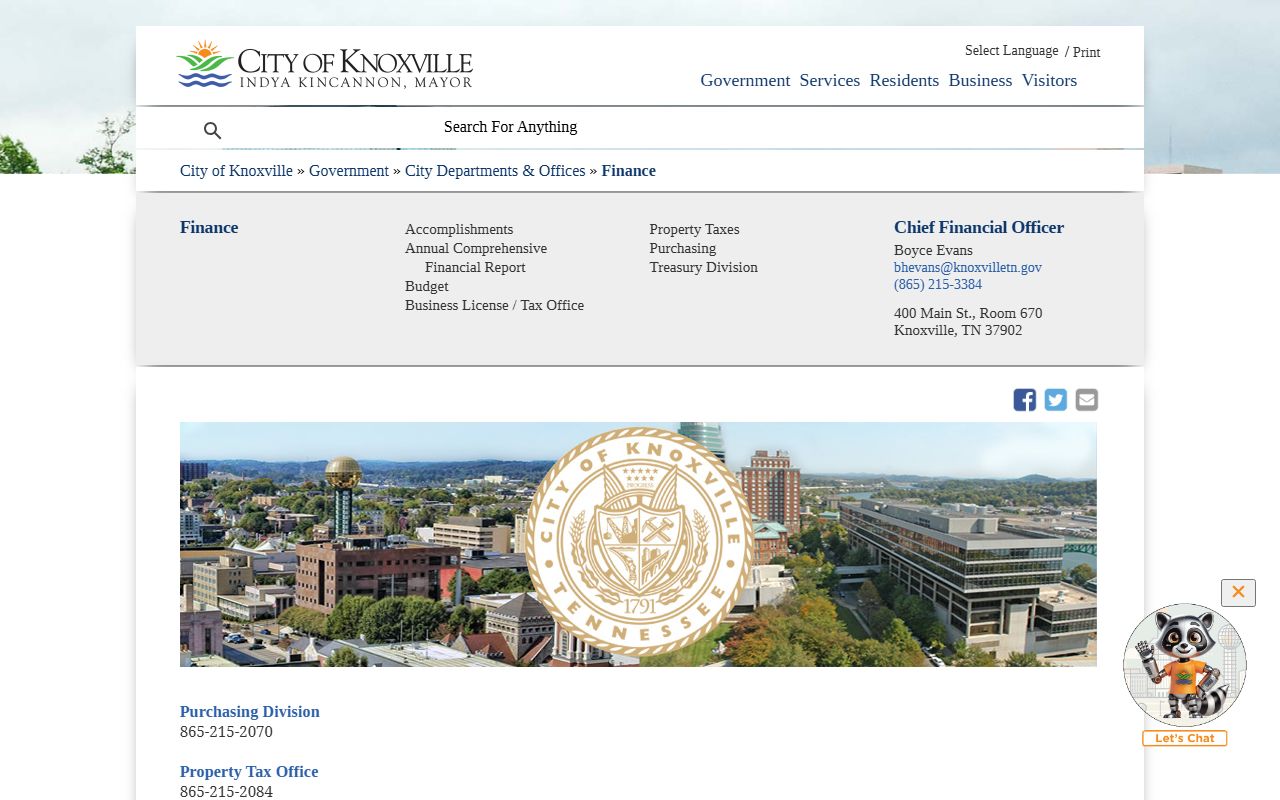
Task: Open Annual Comprehensive Financial Report
Action: [x=476, y=258]
